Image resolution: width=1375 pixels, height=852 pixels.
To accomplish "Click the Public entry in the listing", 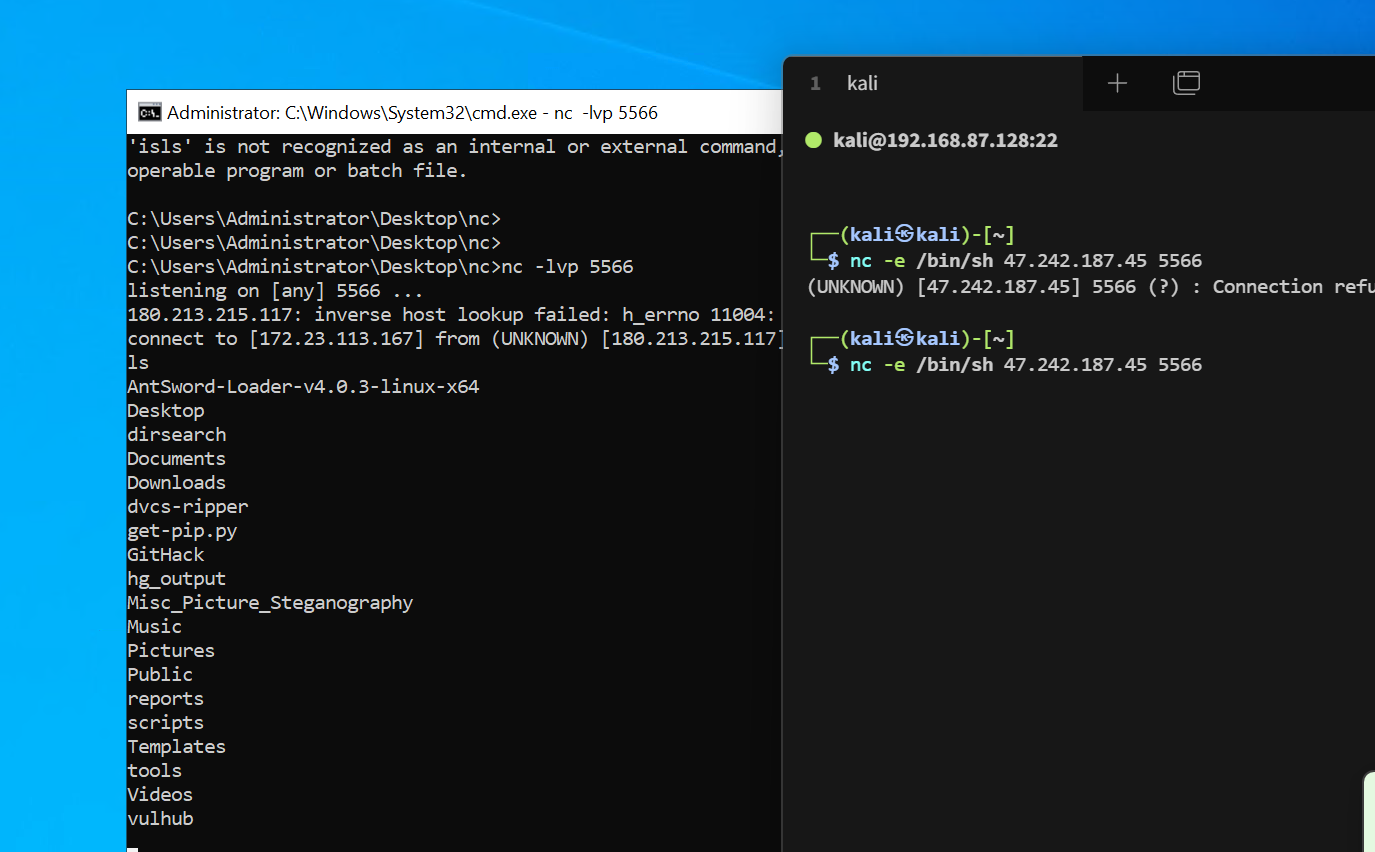I will [160, 675].
